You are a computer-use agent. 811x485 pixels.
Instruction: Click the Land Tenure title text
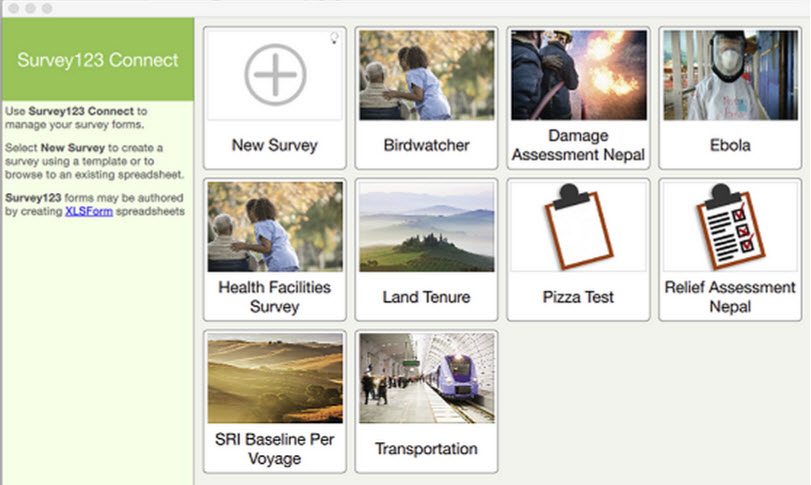(427, 297)
